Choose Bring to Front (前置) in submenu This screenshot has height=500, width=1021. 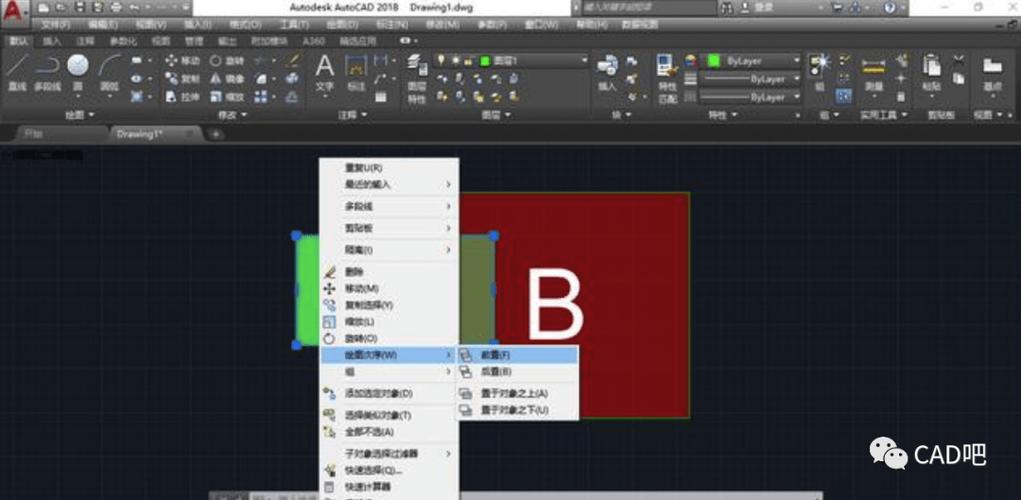click(518, 355)
